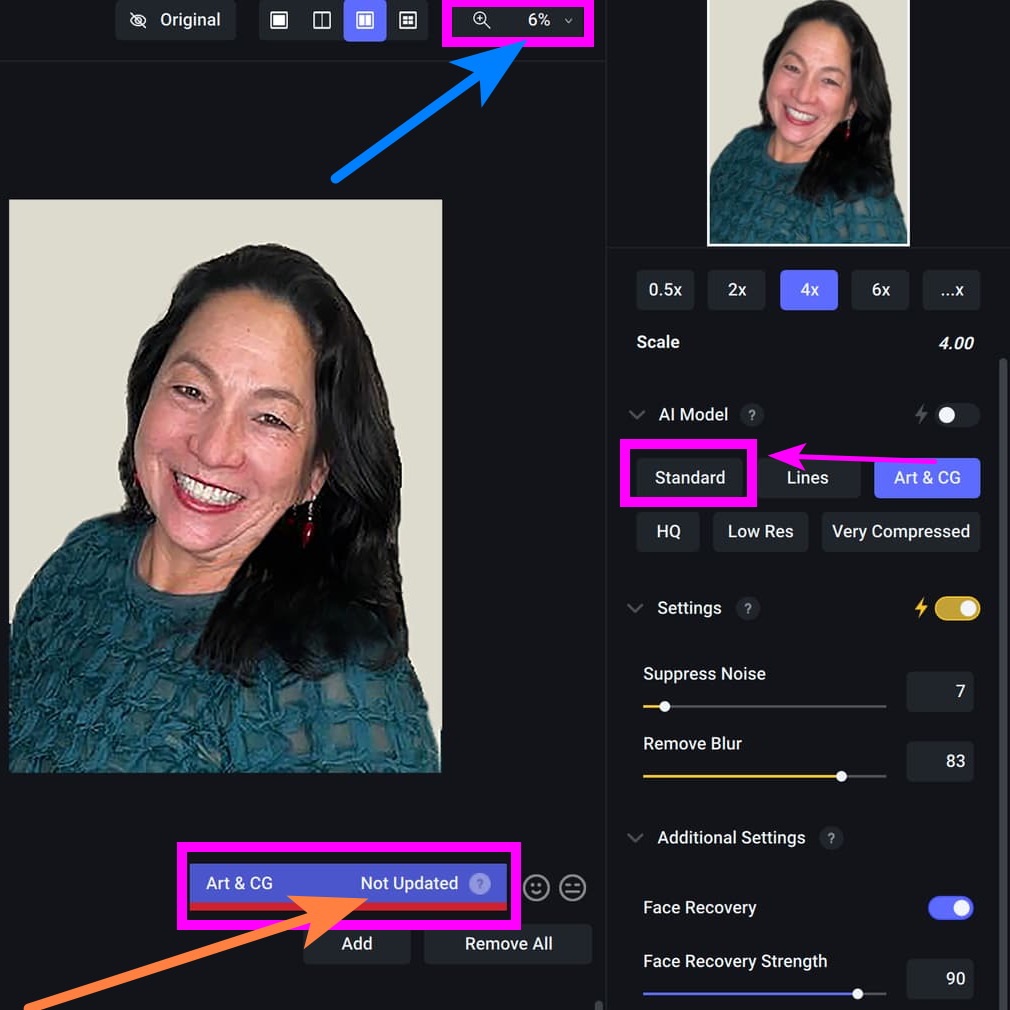Select the split view layout icon
Viewport: 1010px width, 1010px height.
(322, 21)
